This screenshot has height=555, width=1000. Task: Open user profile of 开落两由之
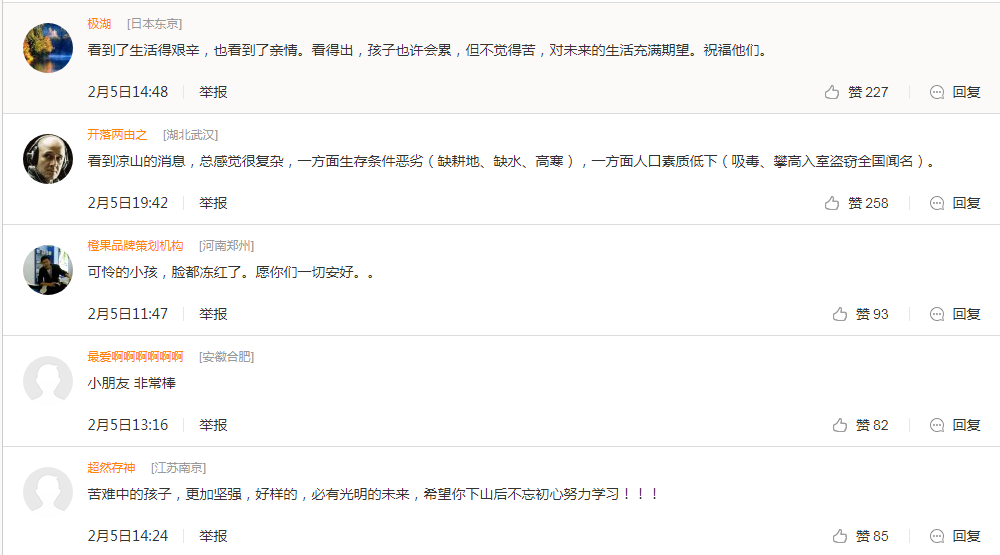117,135
